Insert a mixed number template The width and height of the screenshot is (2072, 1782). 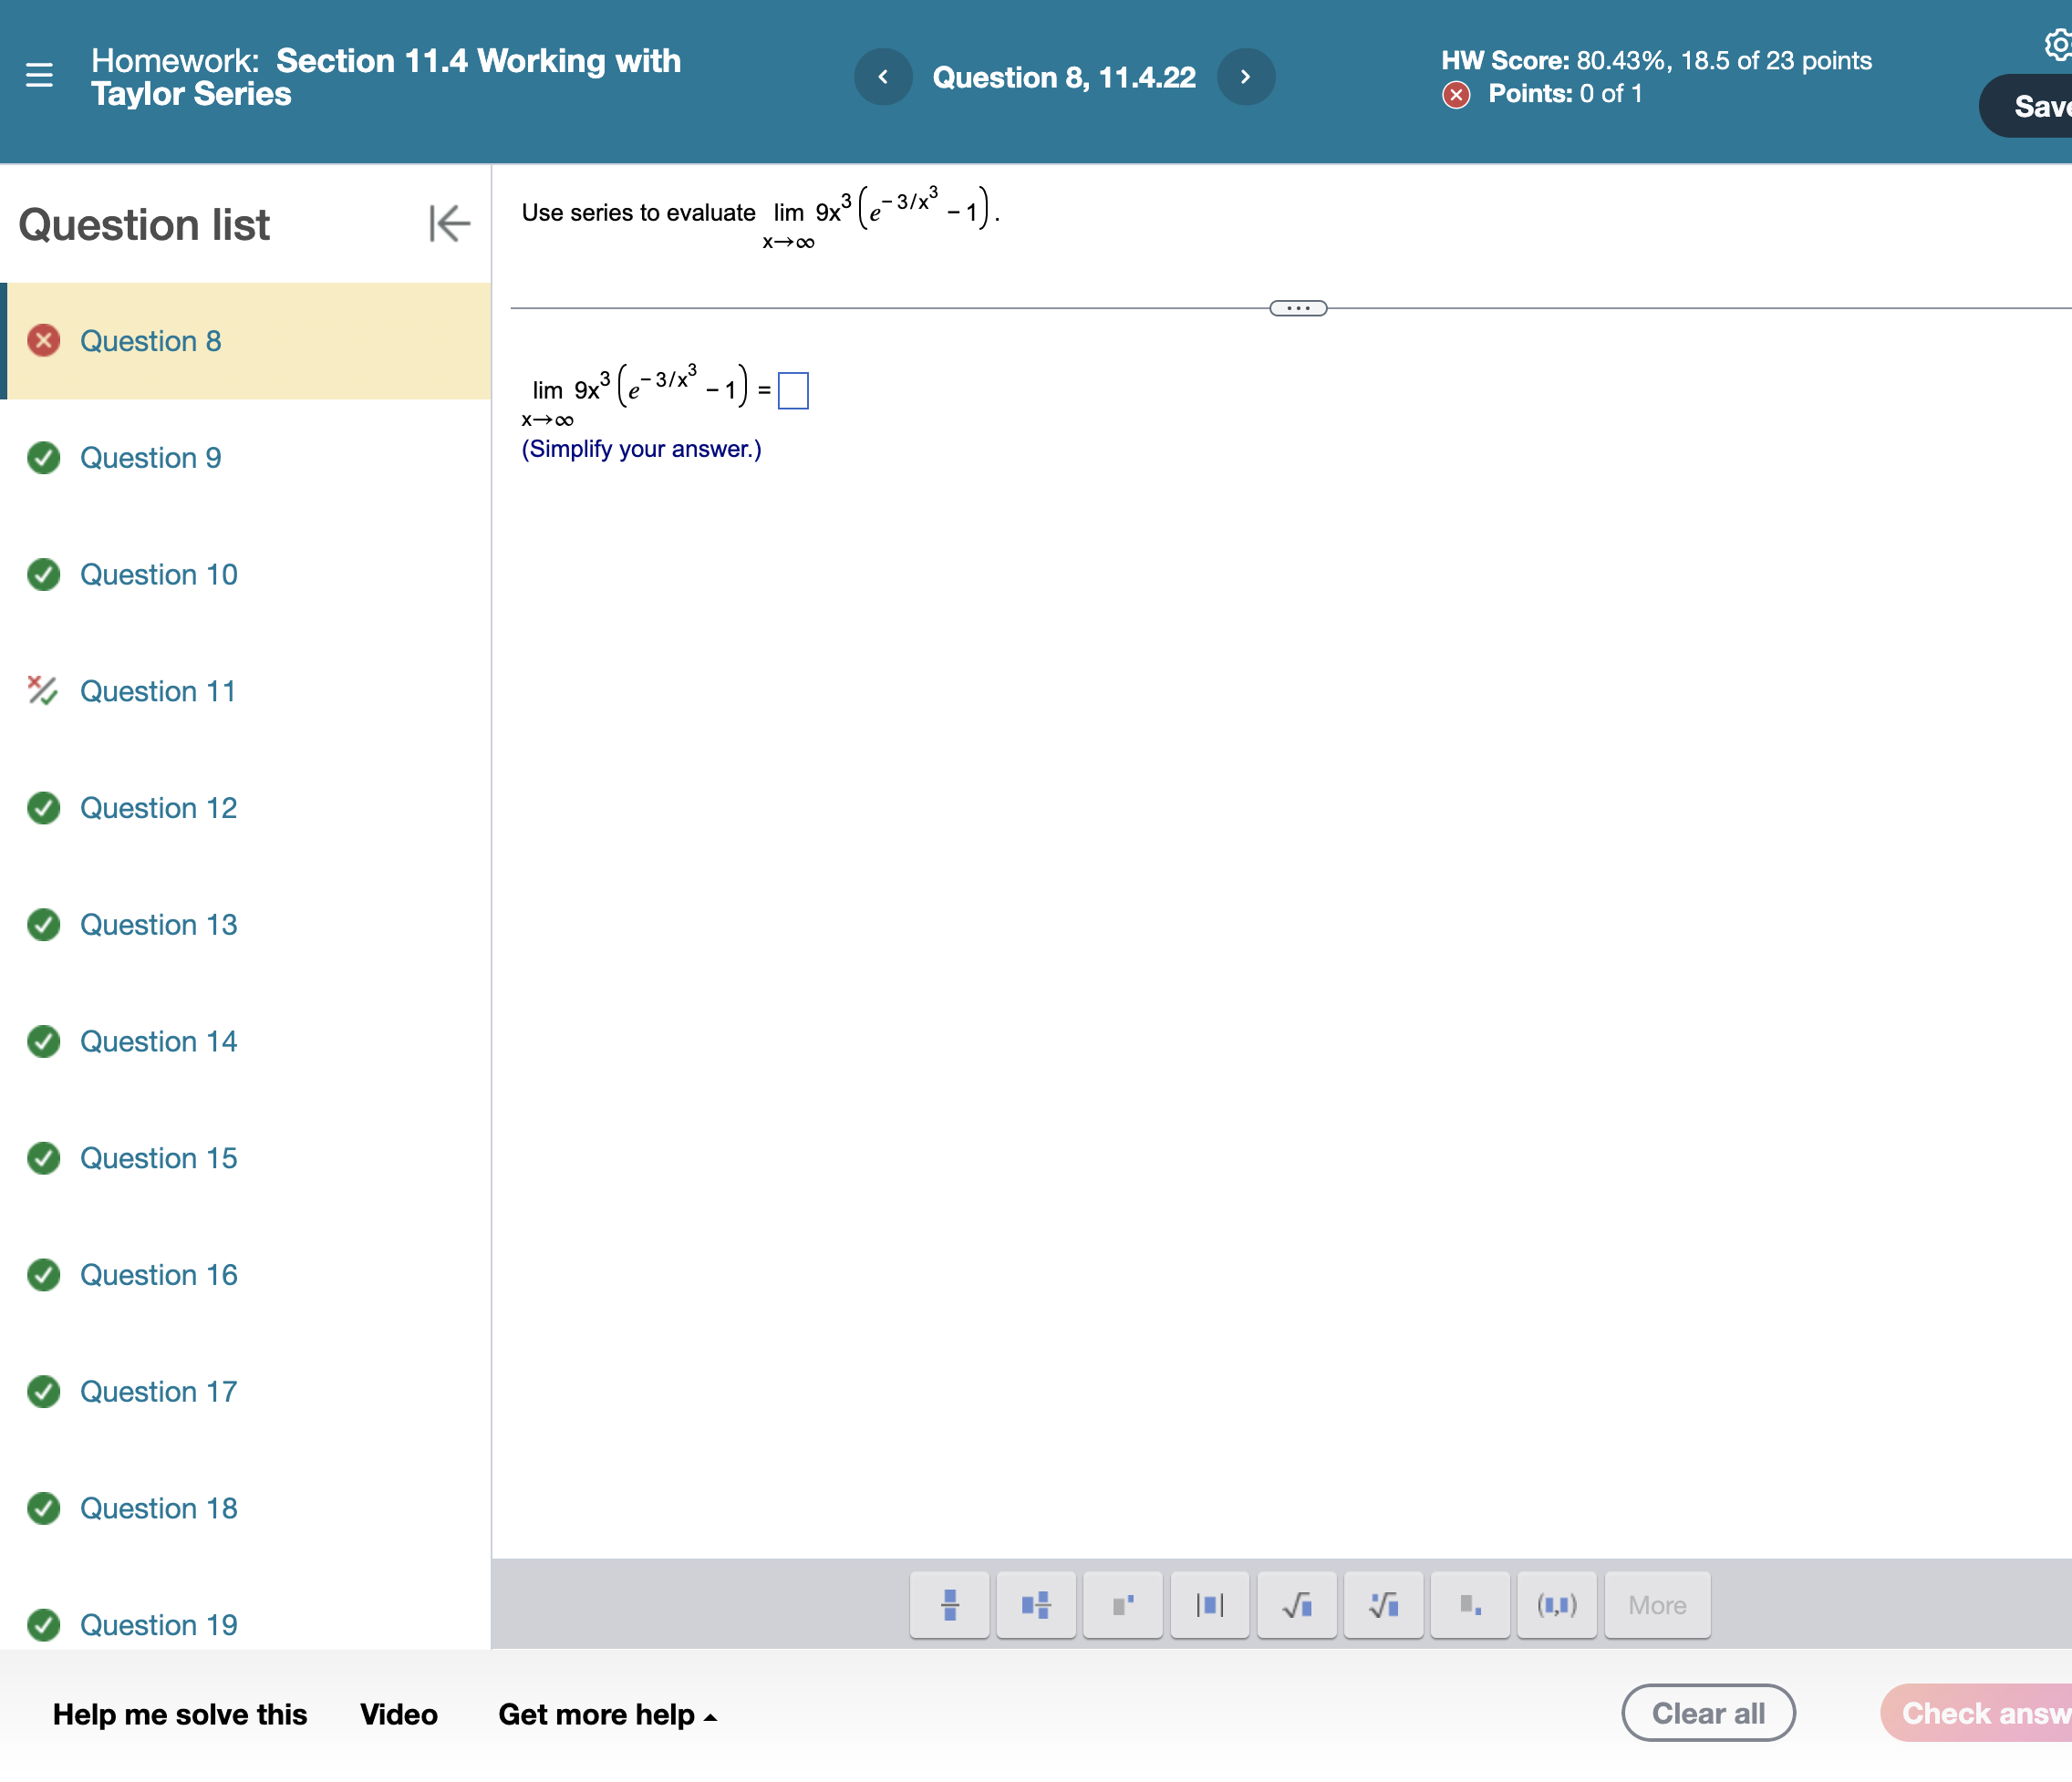coord(1036,1604)
